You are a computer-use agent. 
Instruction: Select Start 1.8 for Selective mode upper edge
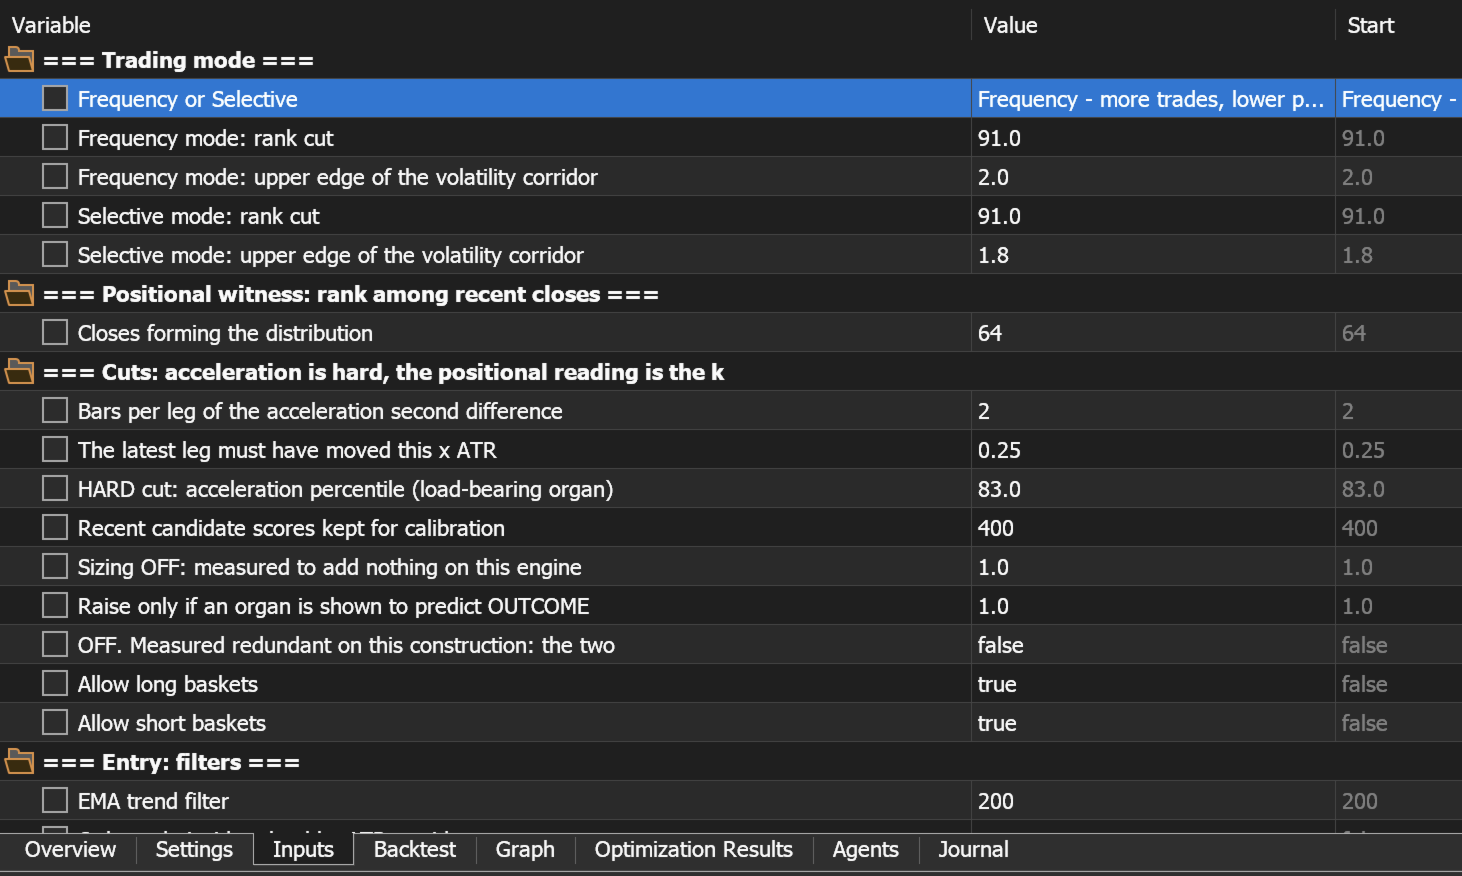1399,255
